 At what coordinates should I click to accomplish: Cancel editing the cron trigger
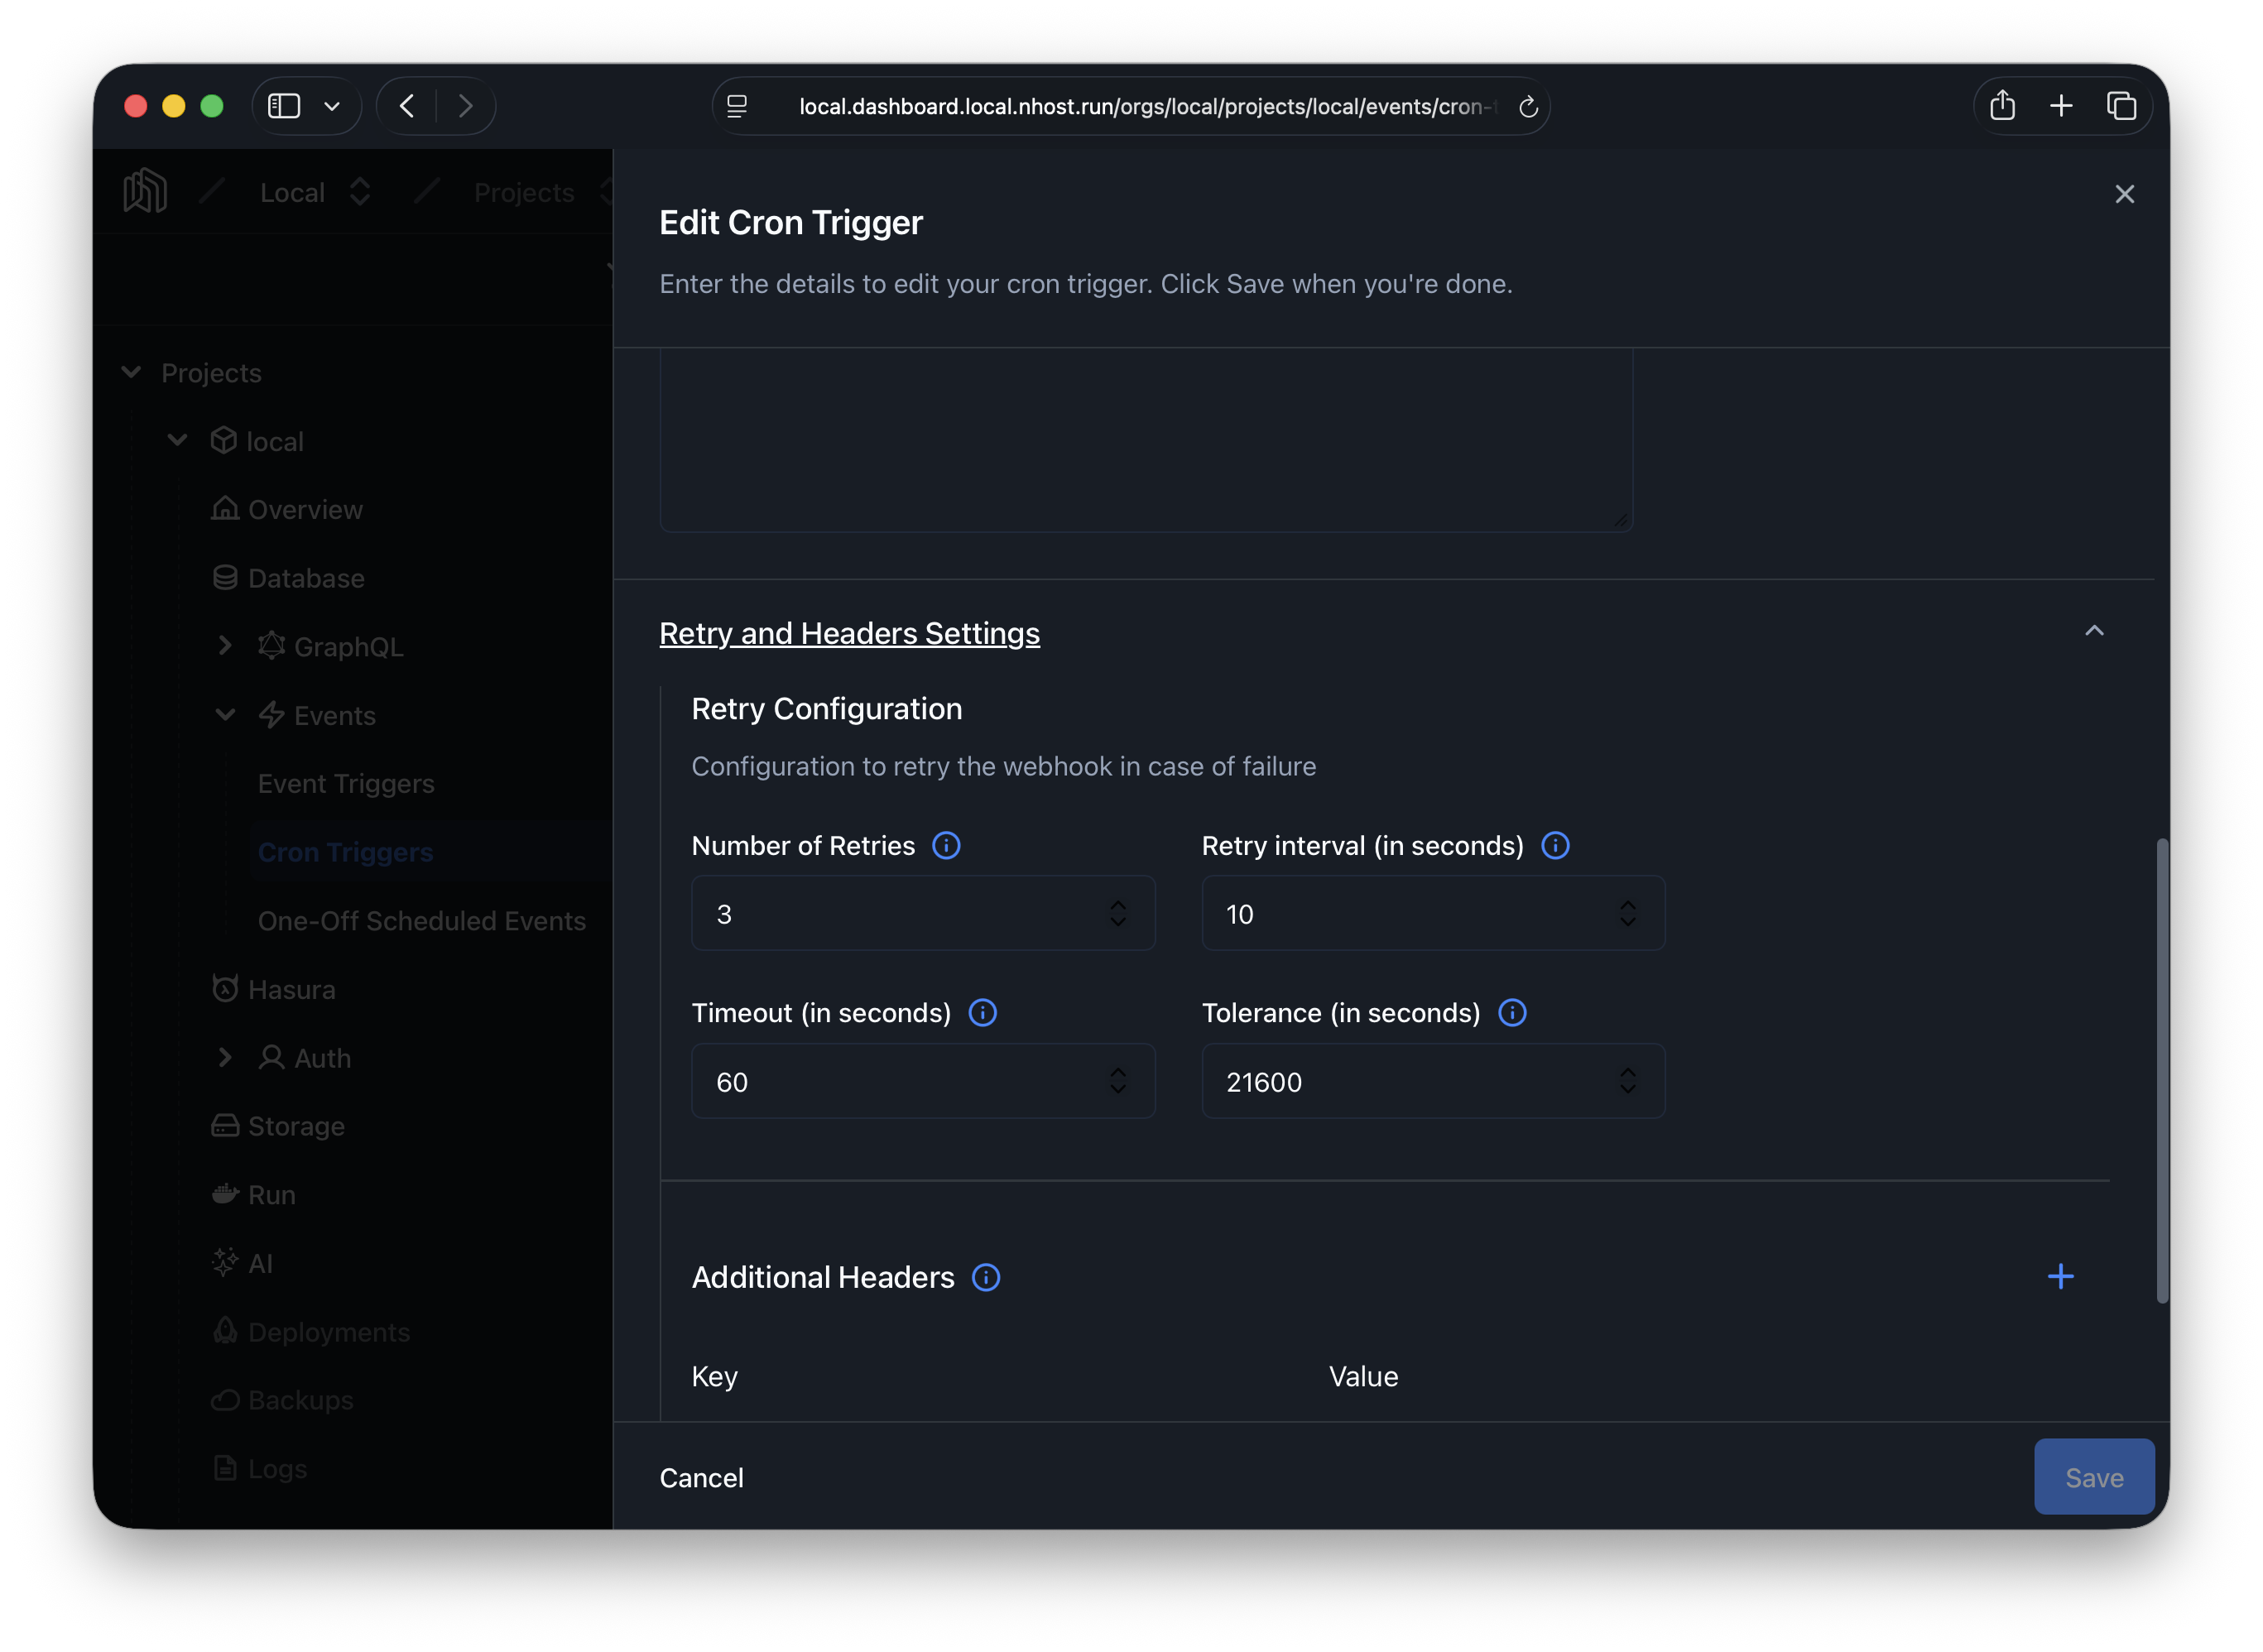point(701,1477)
